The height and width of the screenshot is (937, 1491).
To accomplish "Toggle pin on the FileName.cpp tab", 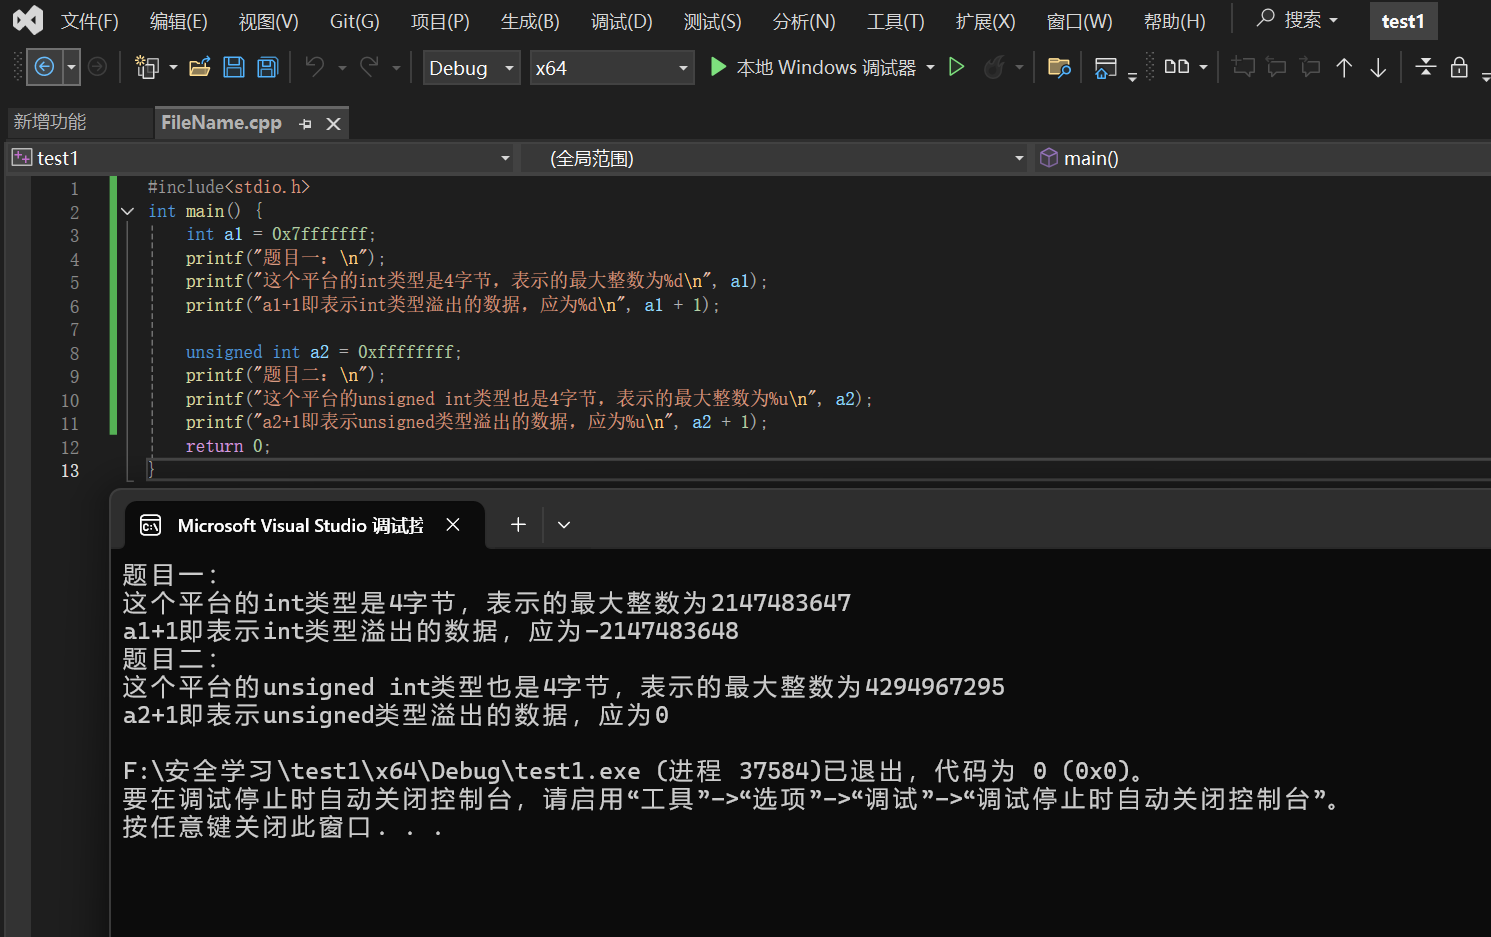I will 305,124.
